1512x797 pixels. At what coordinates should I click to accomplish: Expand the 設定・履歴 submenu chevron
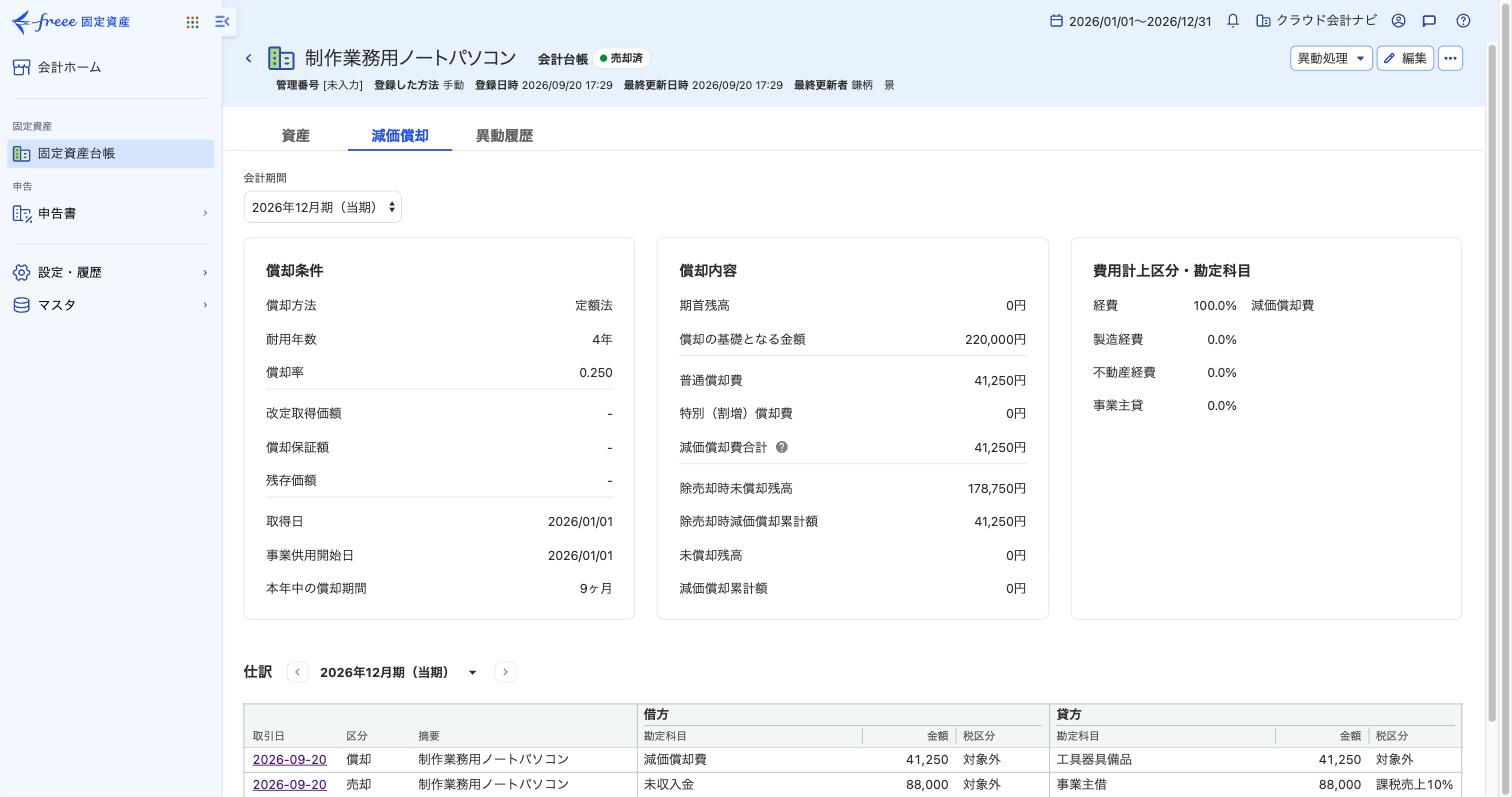(205, 272)
